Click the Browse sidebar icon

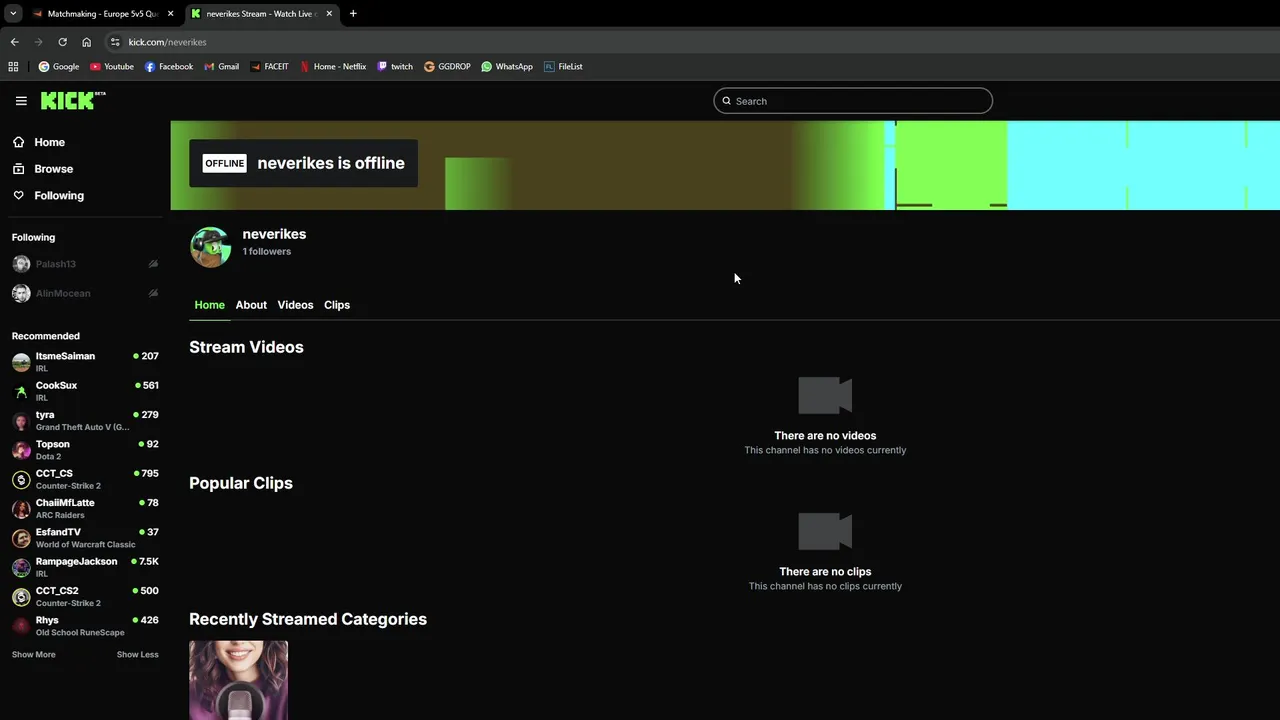point(18,169)
